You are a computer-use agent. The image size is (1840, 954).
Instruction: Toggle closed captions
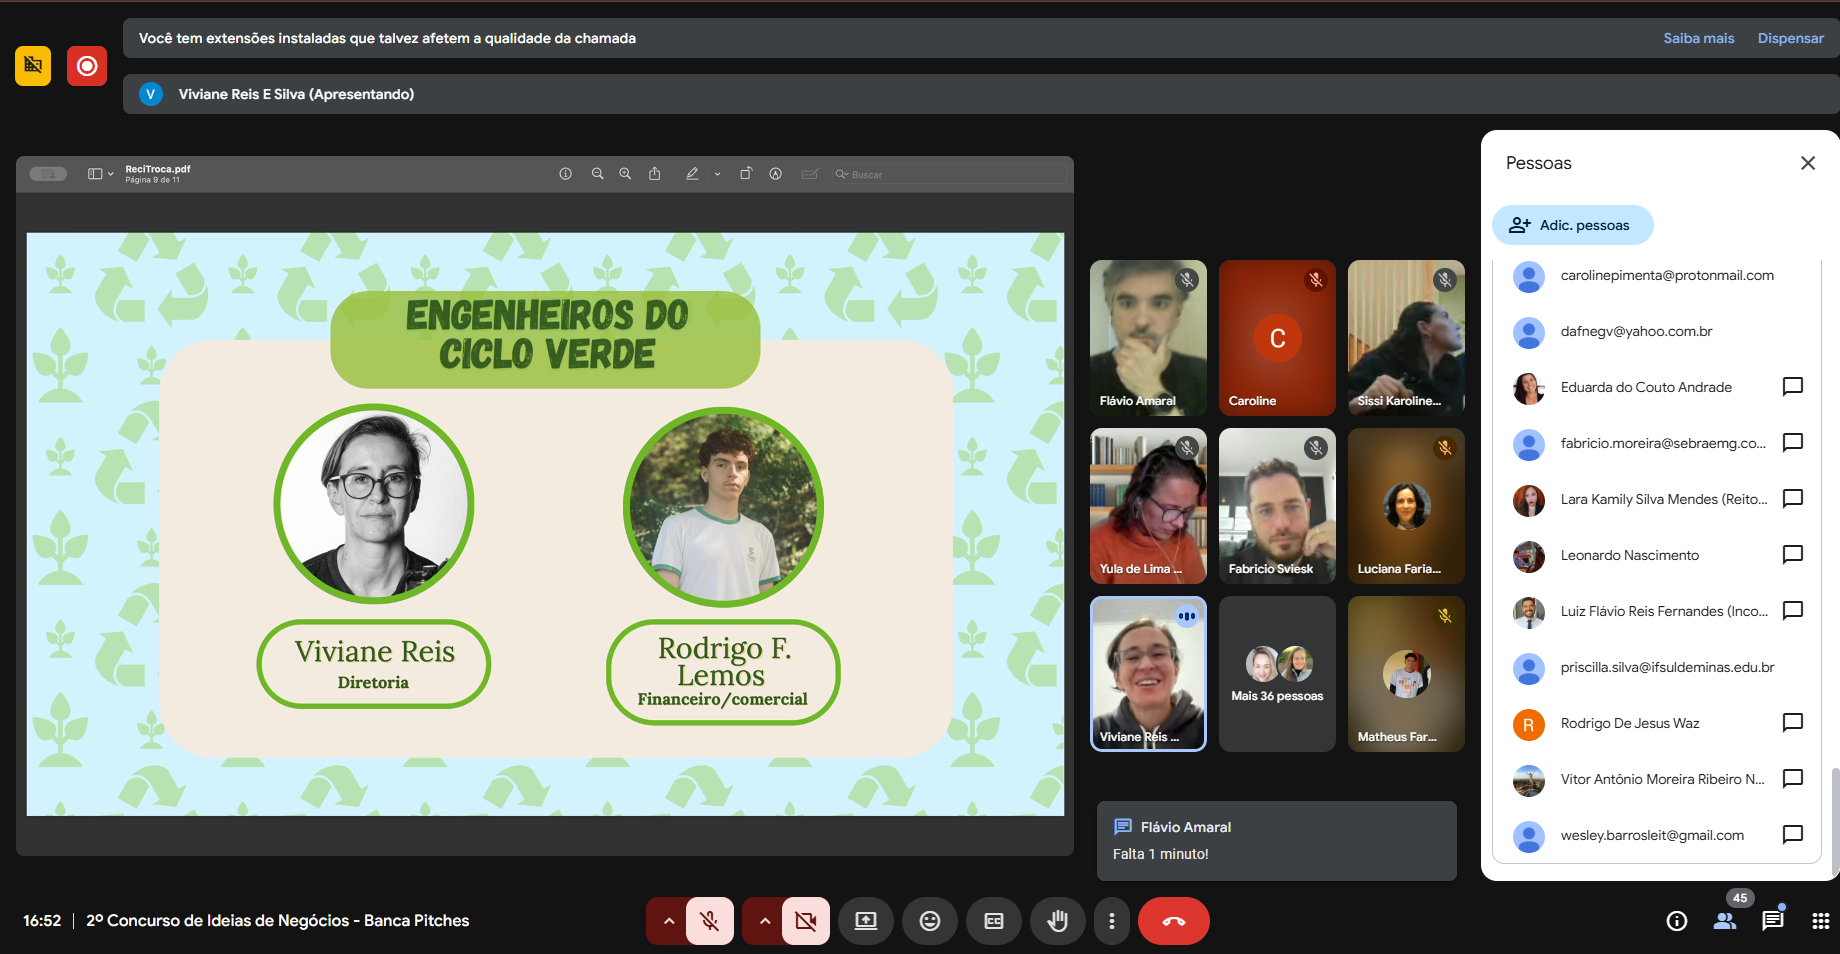(x=993, y=921)
